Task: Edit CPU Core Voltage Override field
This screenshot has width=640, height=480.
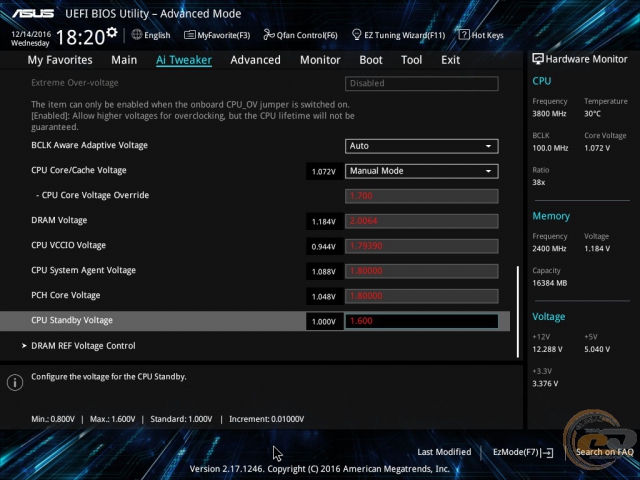Action: click(422, 196)
